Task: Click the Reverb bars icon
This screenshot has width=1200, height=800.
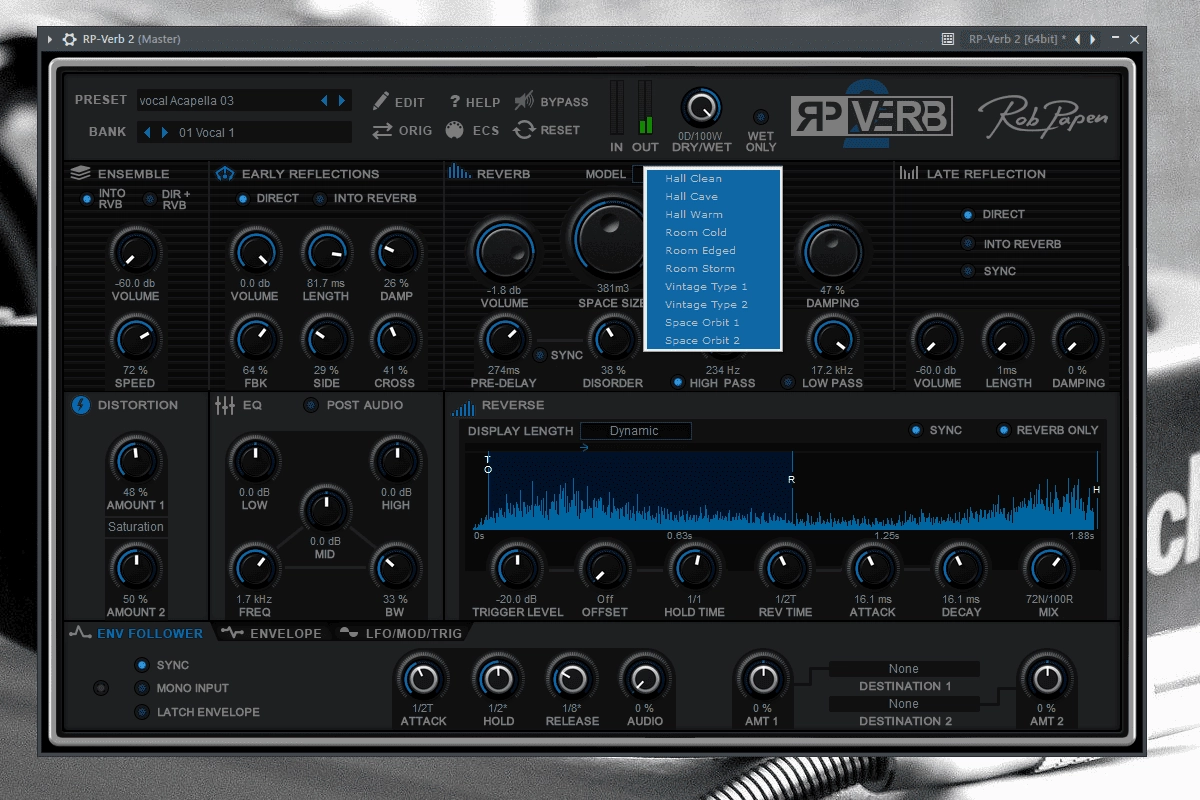Action: [x=460, y=172]
